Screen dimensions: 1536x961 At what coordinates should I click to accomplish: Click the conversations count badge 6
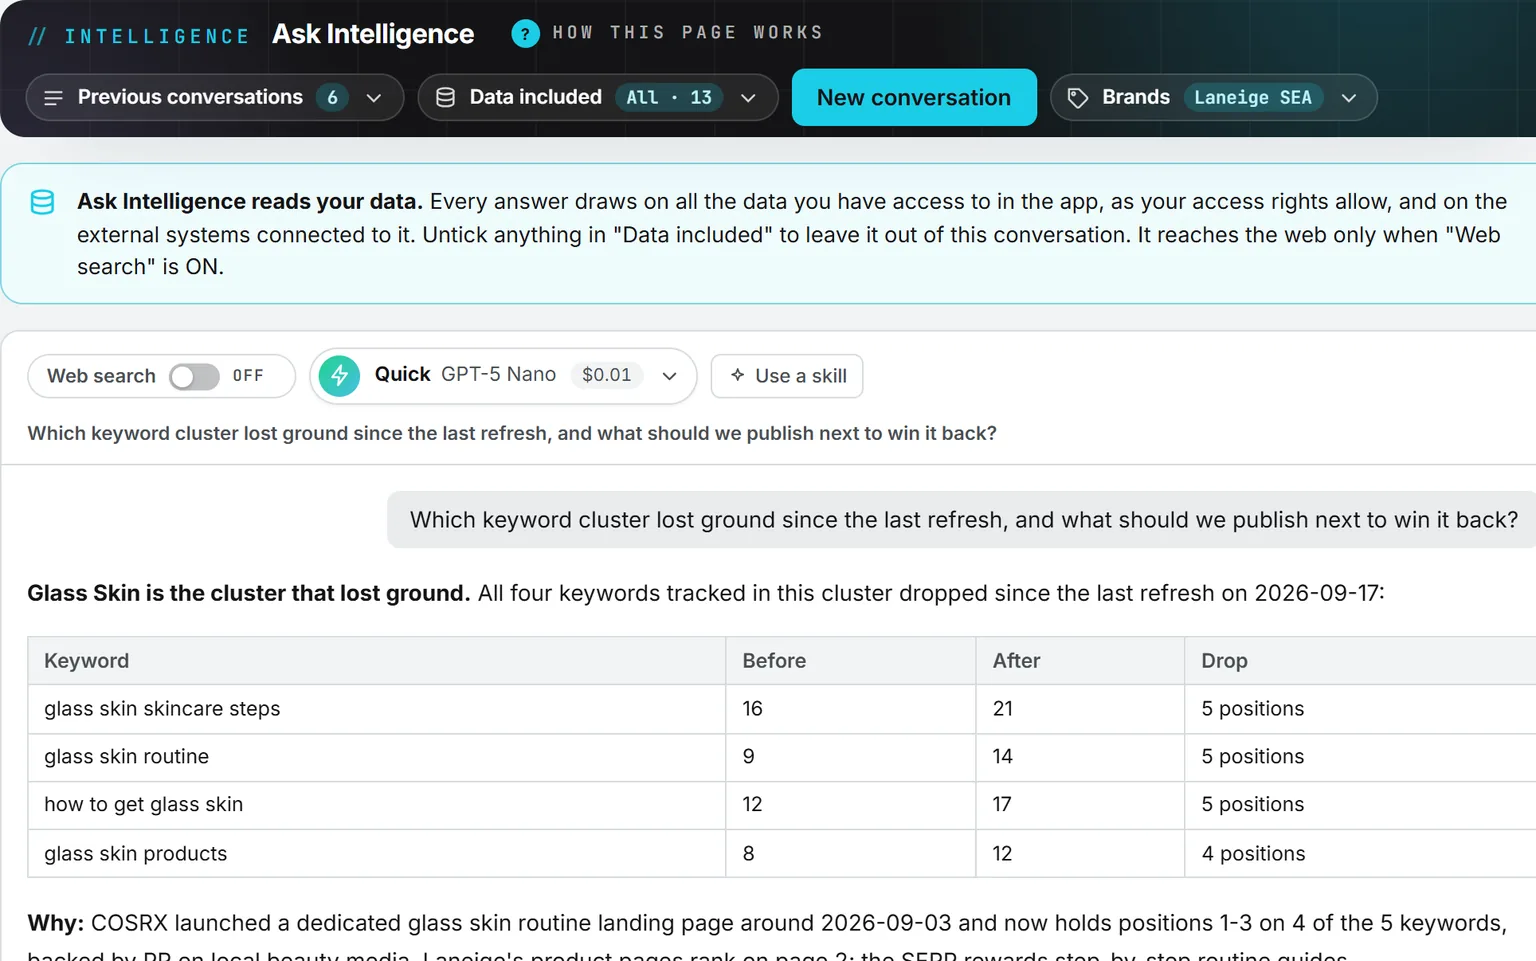click(x=332, y=98)
